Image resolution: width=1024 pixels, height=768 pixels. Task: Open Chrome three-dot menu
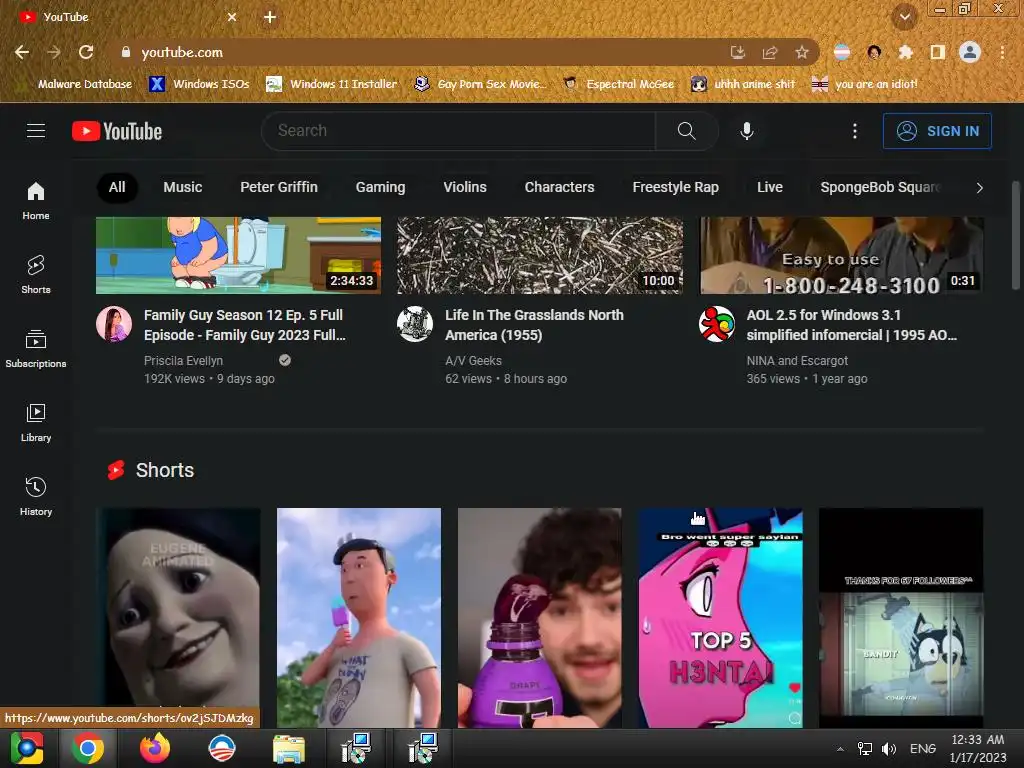point(1002,52)
